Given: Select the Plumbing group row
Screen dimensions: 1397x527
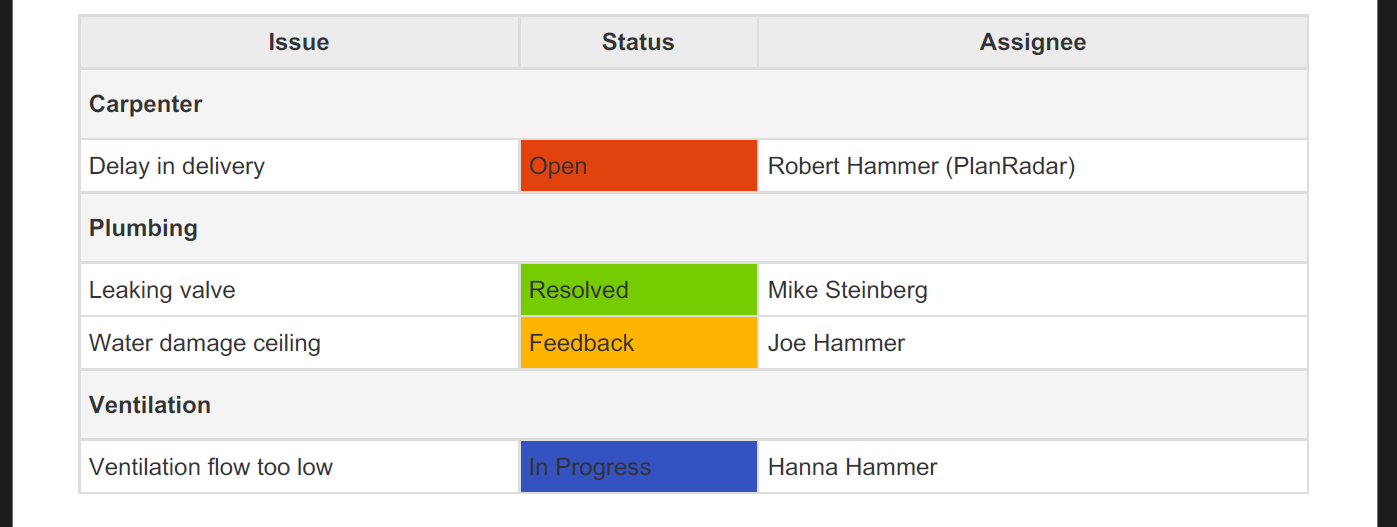Looking at the screenshot, I should point(693,228).
